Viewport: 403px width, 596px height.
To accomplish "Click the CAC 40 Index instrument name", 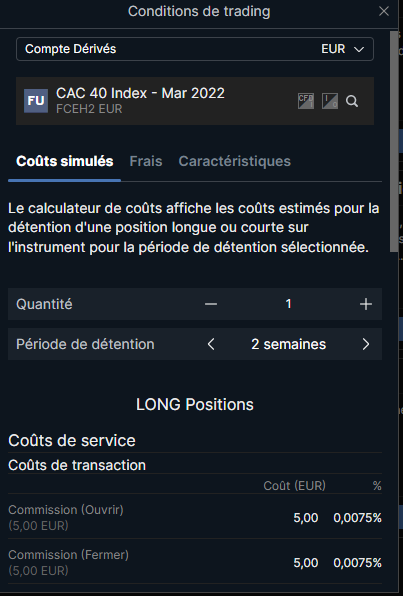I will pyautogui.click(x=140, y=93).
